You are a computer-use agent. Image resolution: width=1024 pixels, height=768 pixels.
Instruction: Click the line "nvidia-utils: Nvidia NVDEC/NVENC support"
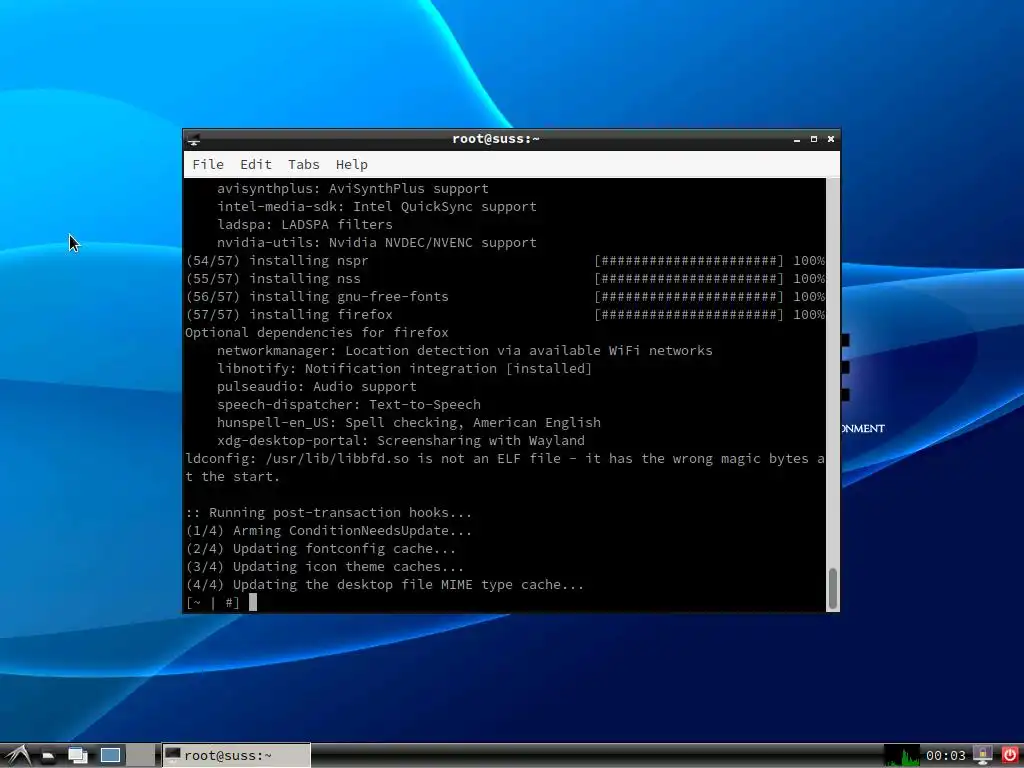(x=377, y=243)
